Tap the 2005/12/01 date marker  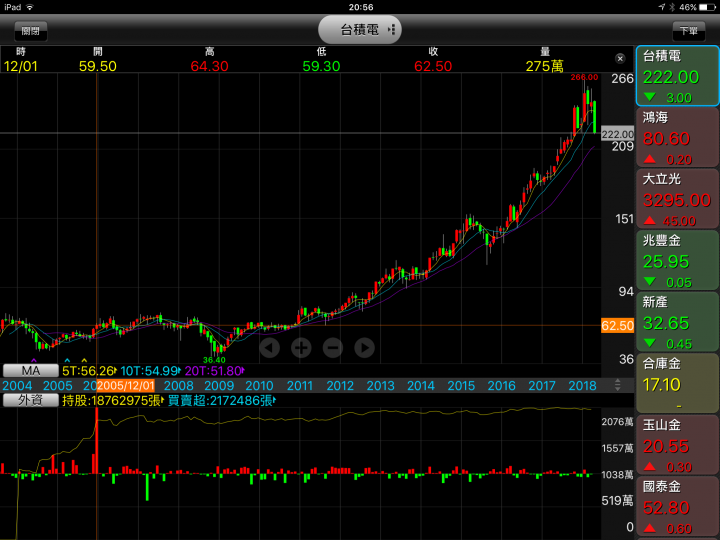tap(126, 385)
